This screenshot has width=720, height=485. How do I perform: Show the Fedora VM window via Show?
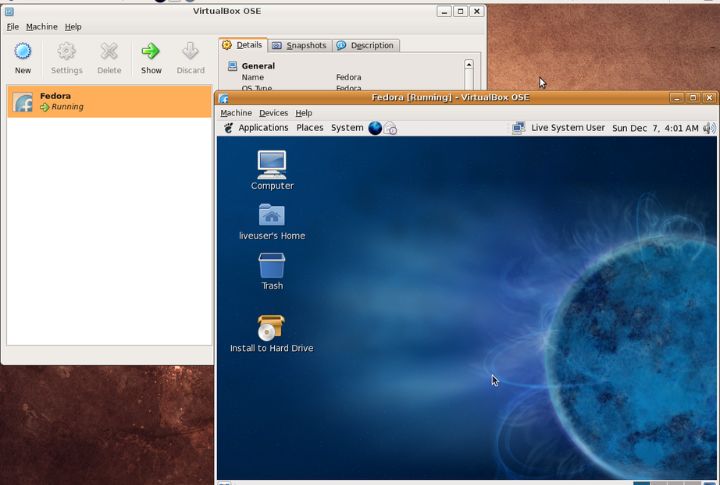click(151, 58)
